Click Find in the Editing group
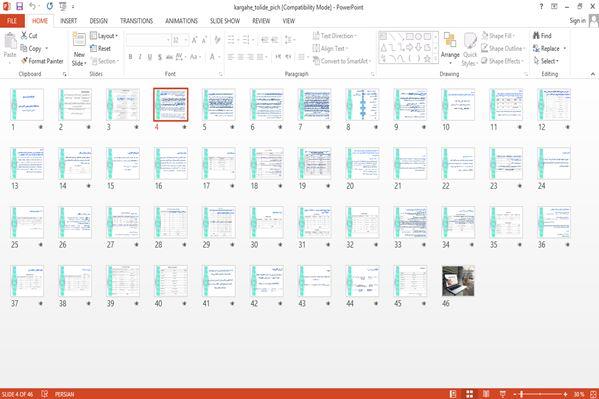Viewport: 599px width, 399px height. click(542, 36)
